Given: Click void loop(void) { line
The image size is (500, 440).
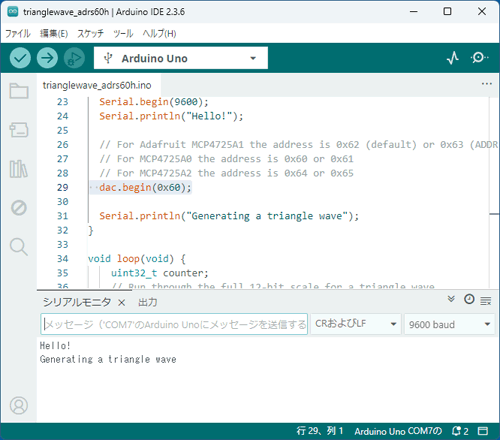Looking at the screenshot, I should (137, 259).
